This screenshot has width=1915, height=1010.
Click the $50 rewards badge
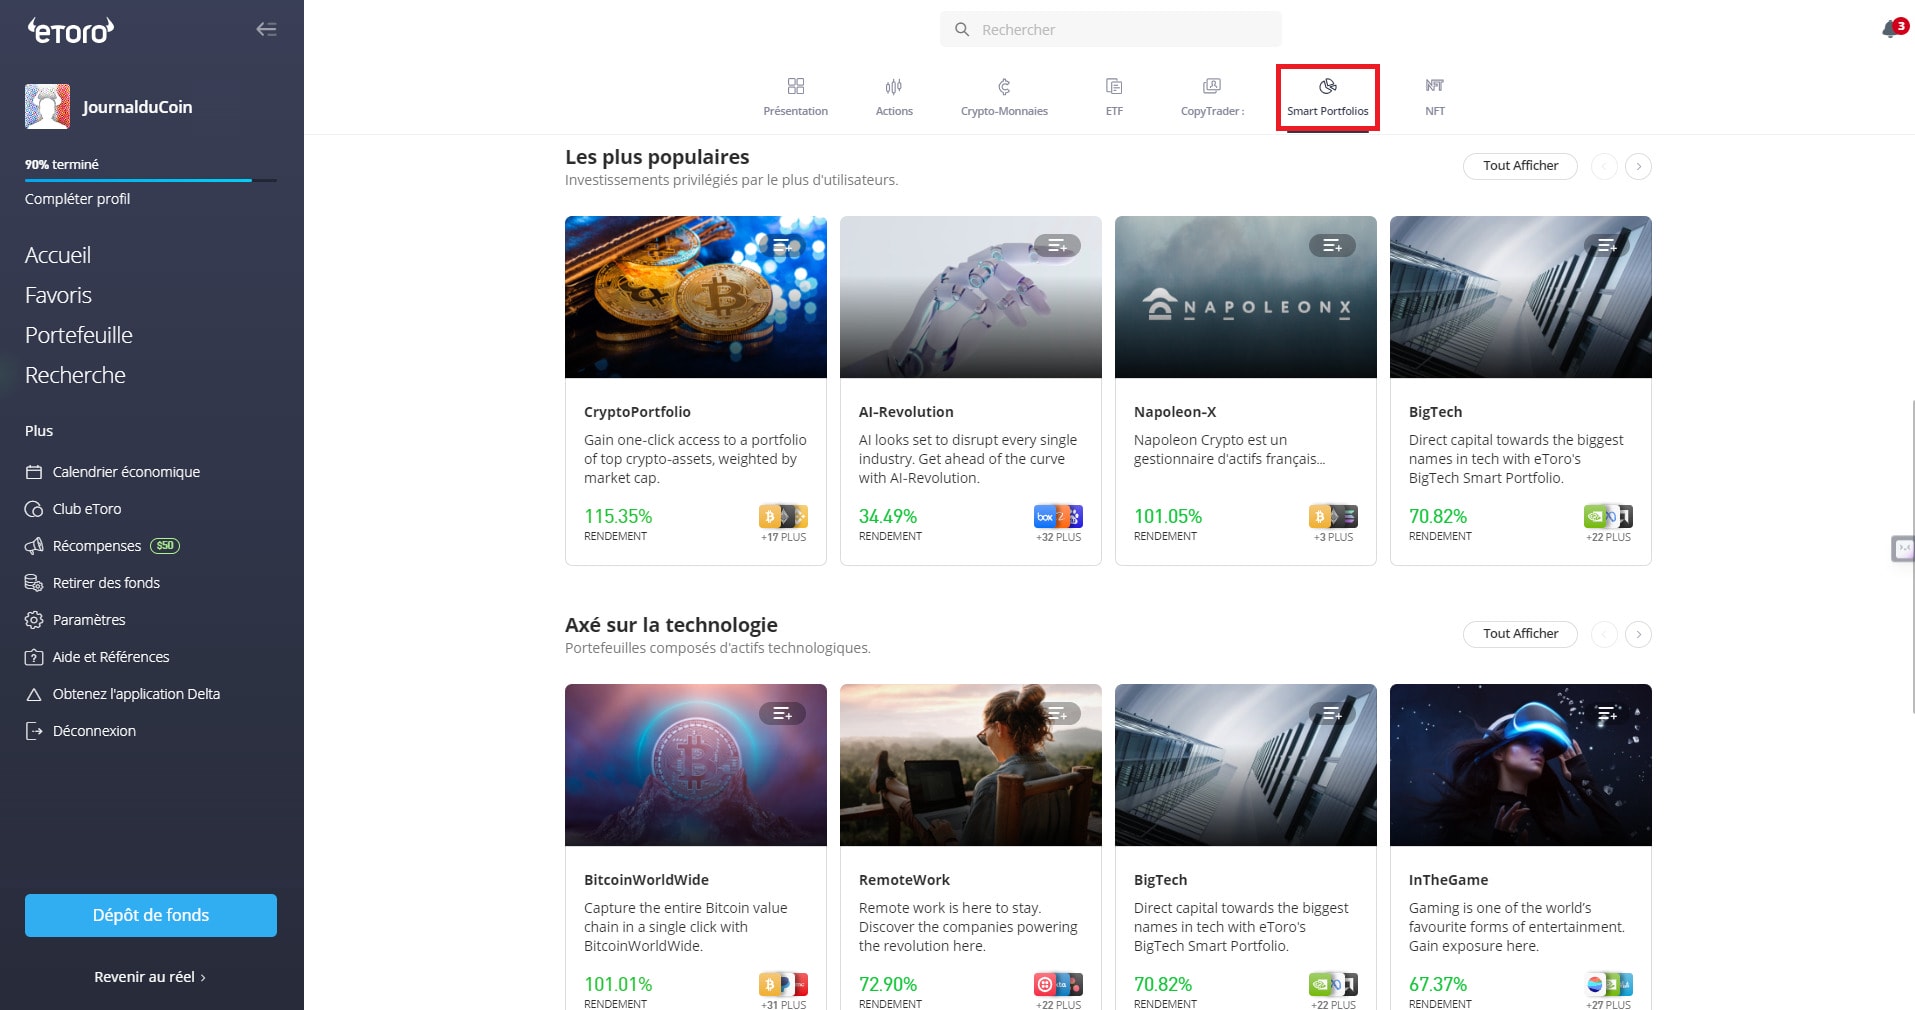[x=165, y=546]
